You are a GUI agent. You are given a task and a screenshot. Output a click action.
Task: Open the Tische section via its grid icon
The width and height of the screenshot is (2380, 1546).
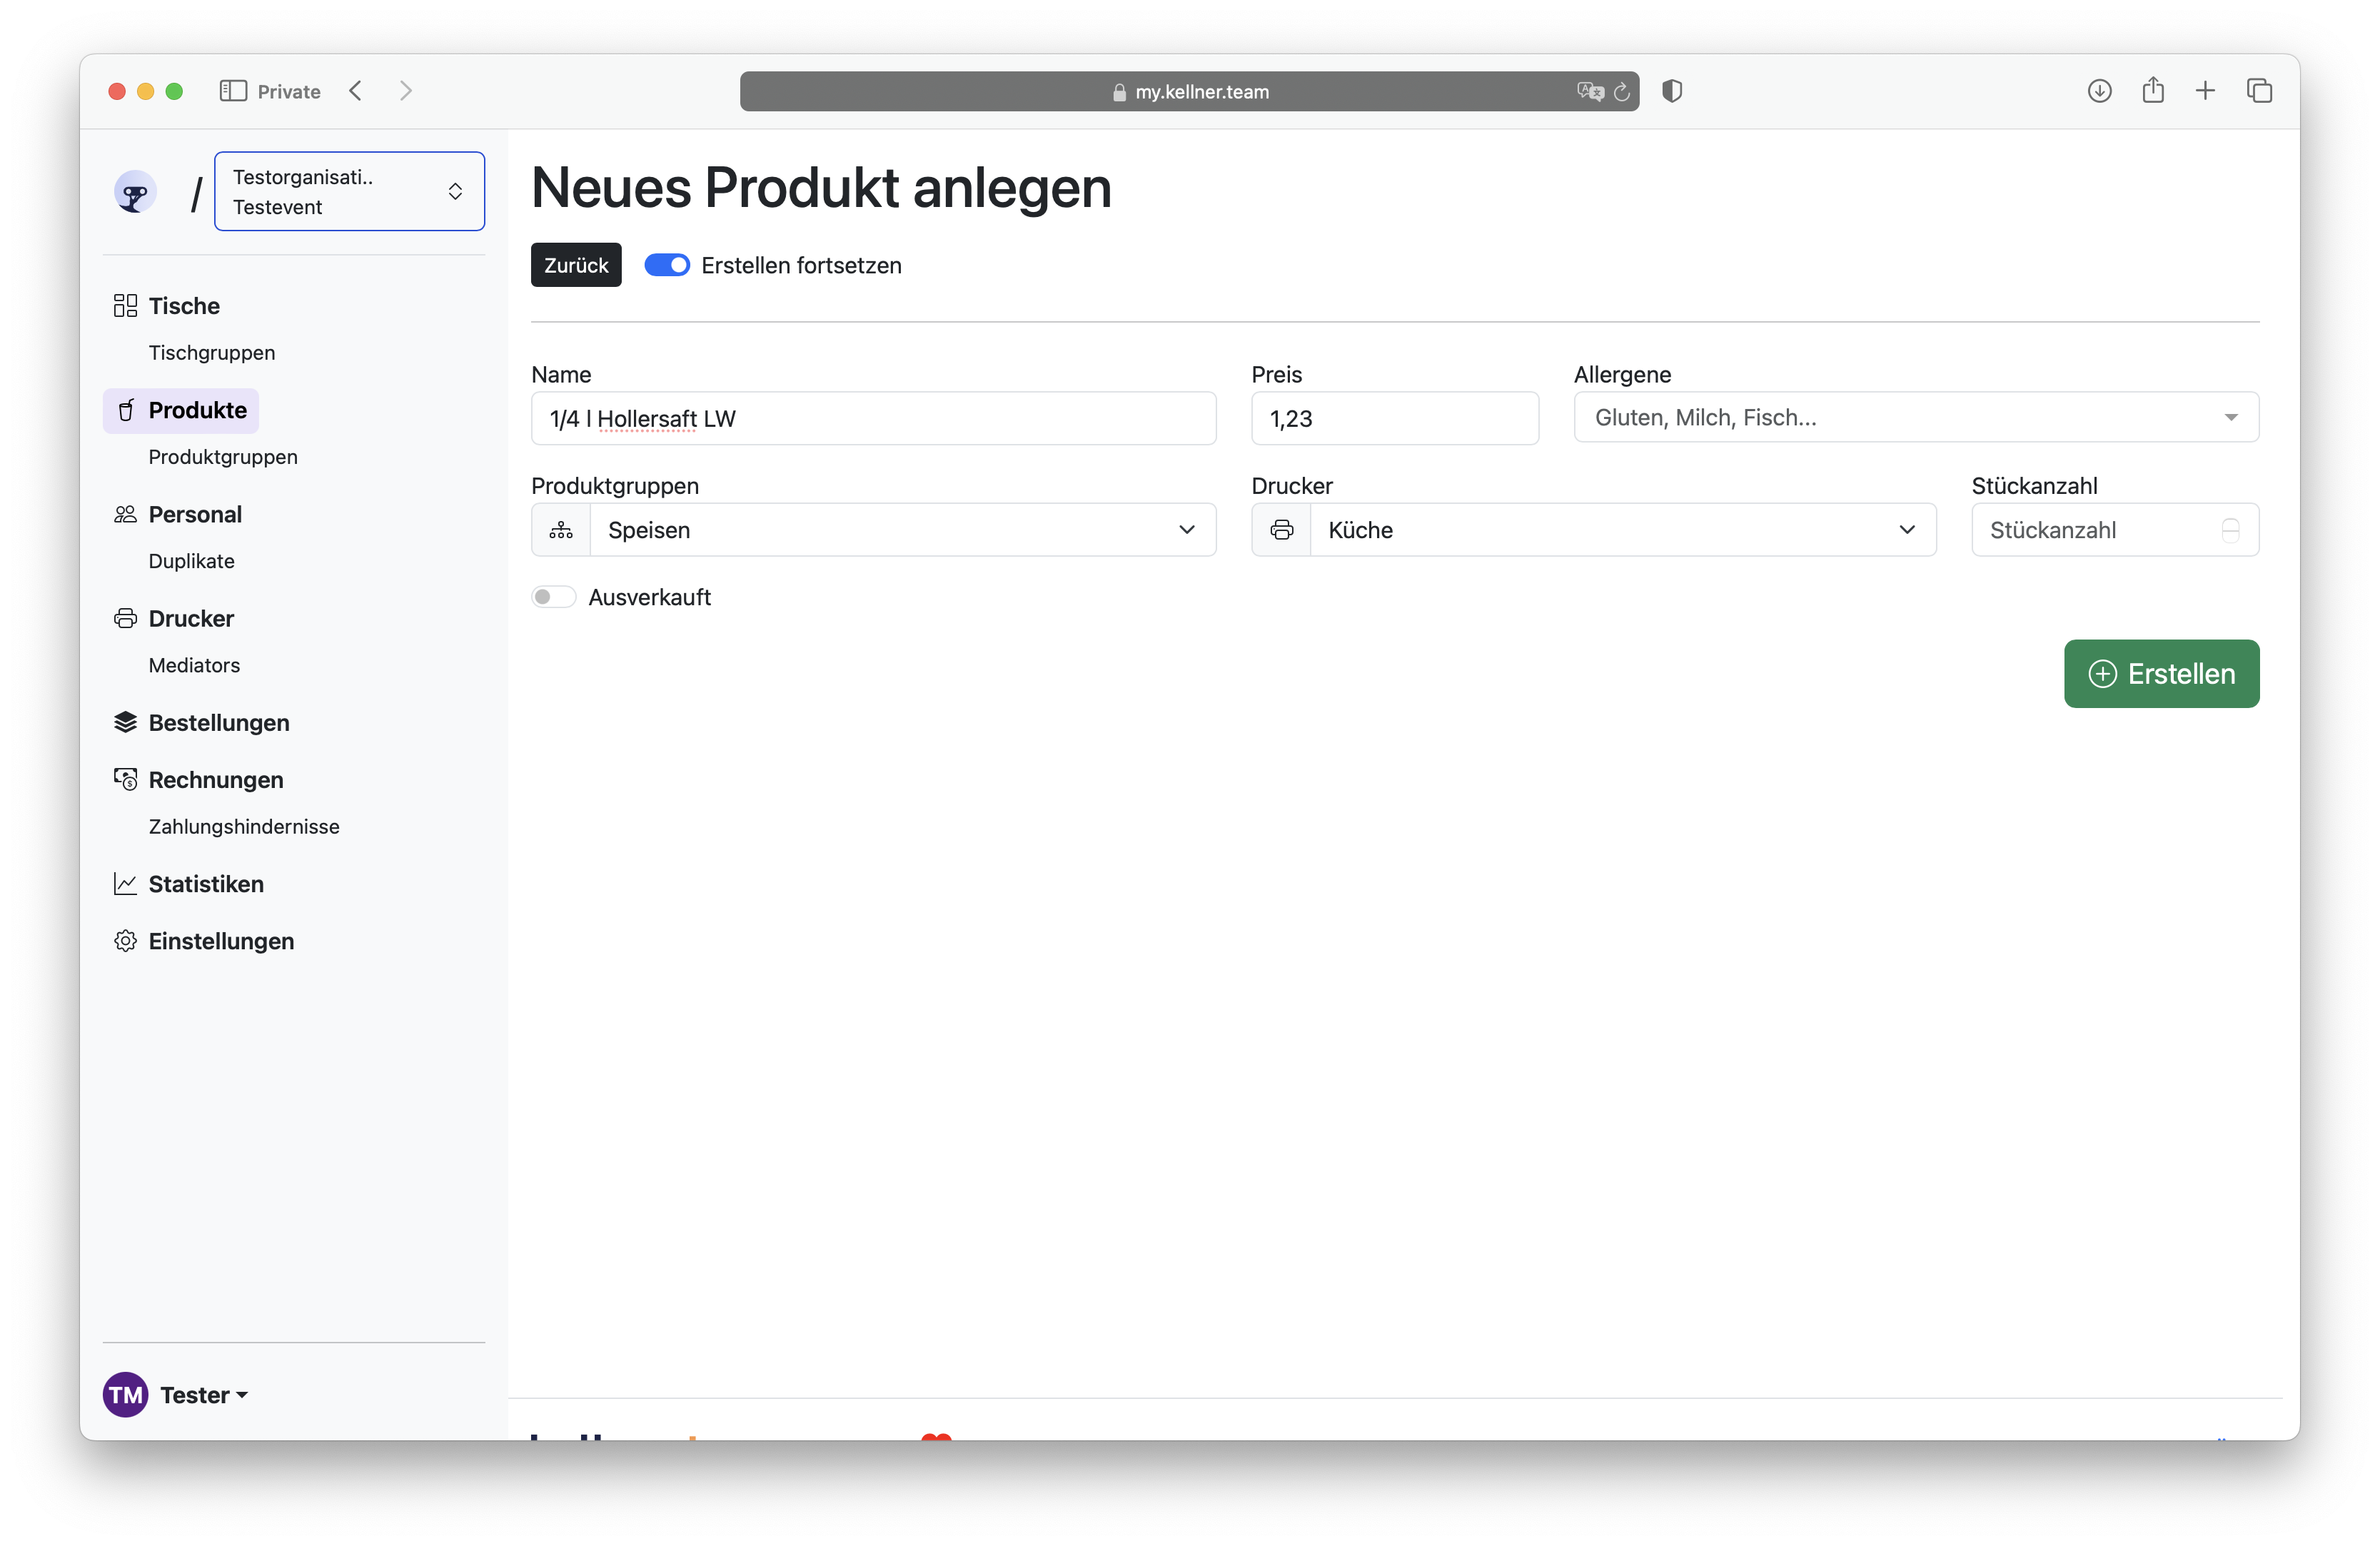(125, 305)
